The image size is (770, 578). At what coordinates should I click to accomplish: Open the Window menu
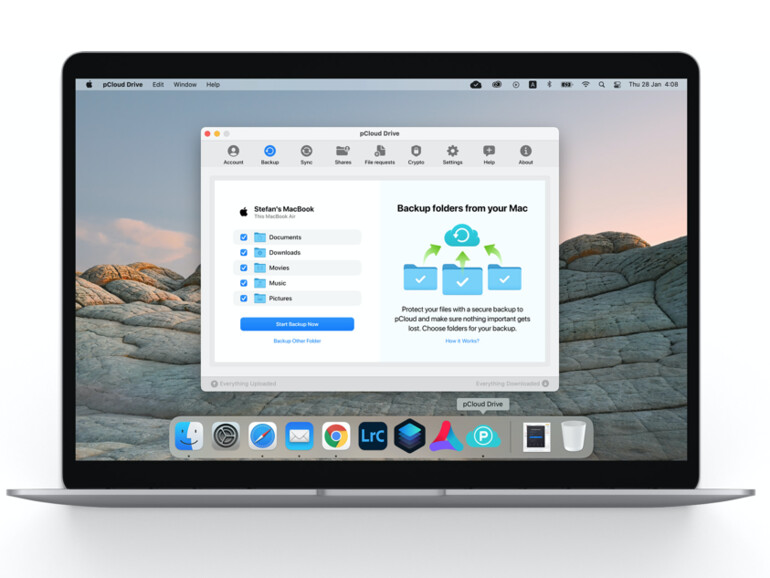(185, 84)
